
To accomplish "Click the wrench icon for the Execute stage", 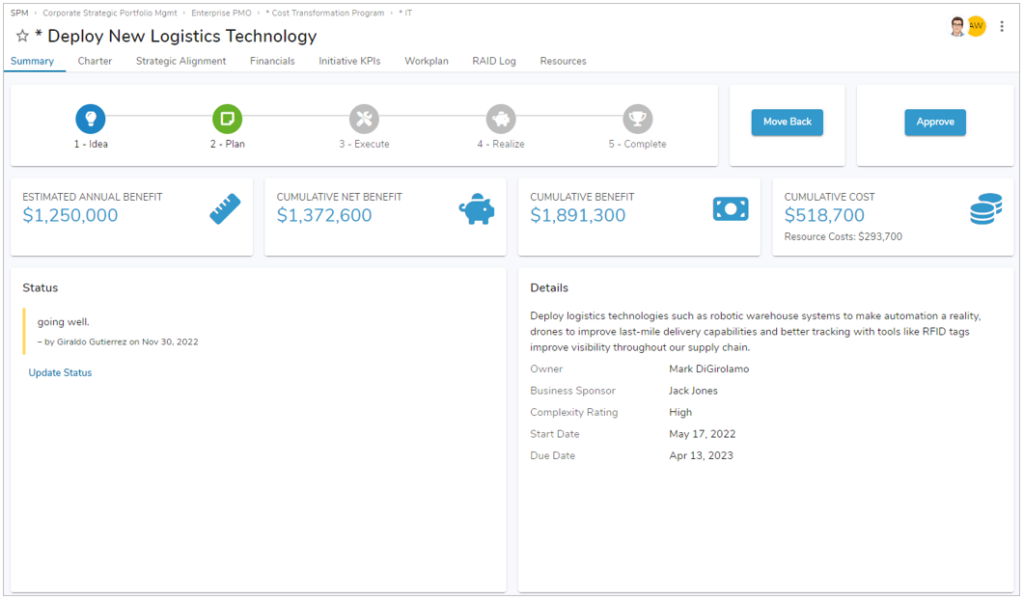I will pyautogui.click(x=363, y=118).
